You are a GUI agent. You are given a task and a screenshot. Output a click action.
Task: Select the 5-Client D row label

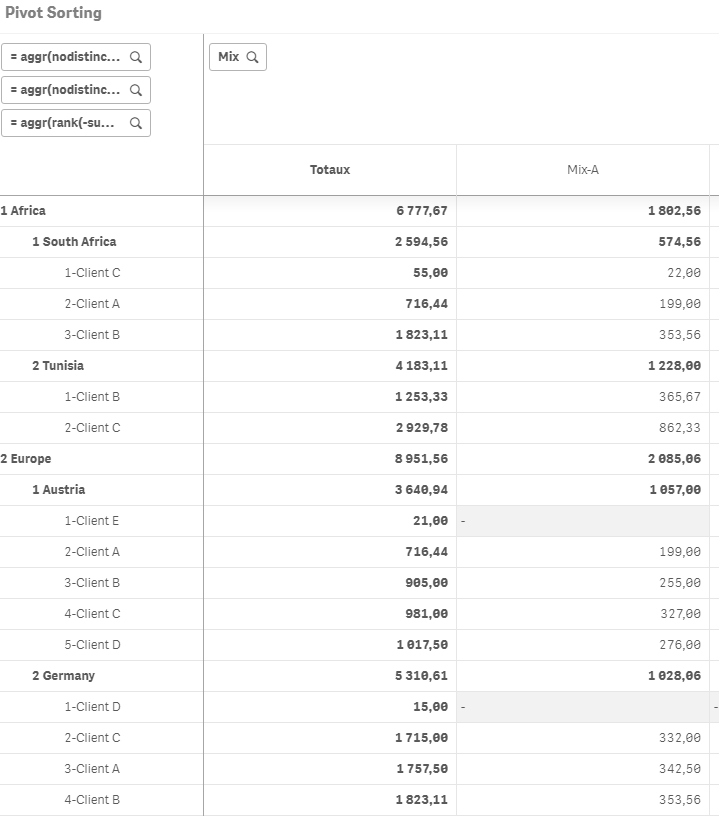click(x=92, y=645)
